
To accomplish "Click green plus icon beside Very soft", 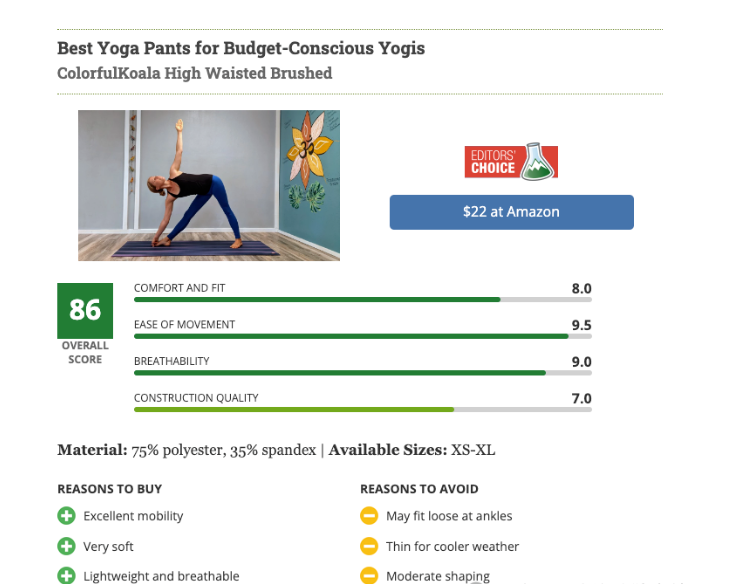I will pyautogui.click(x=66, y=546).
